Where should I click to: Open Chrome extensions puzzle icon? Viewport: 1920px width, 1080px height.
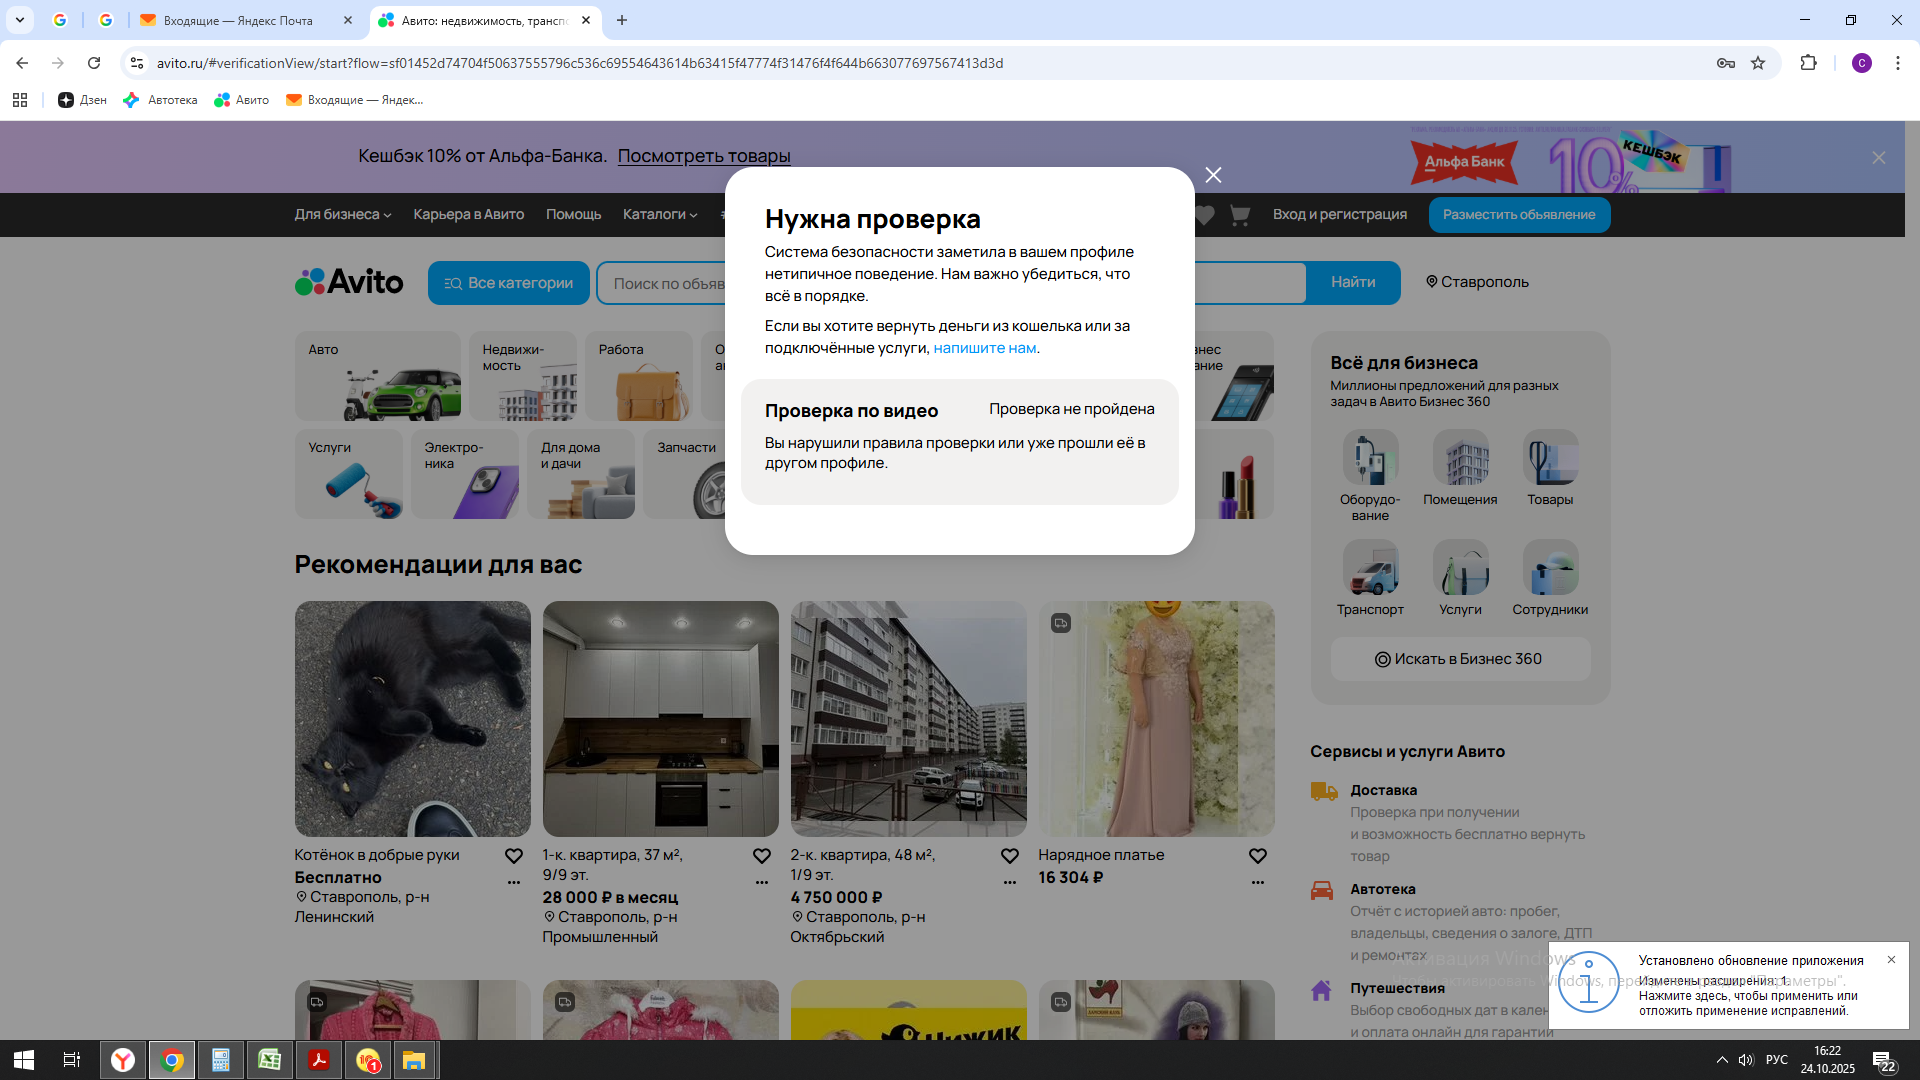coord(1808,63)
